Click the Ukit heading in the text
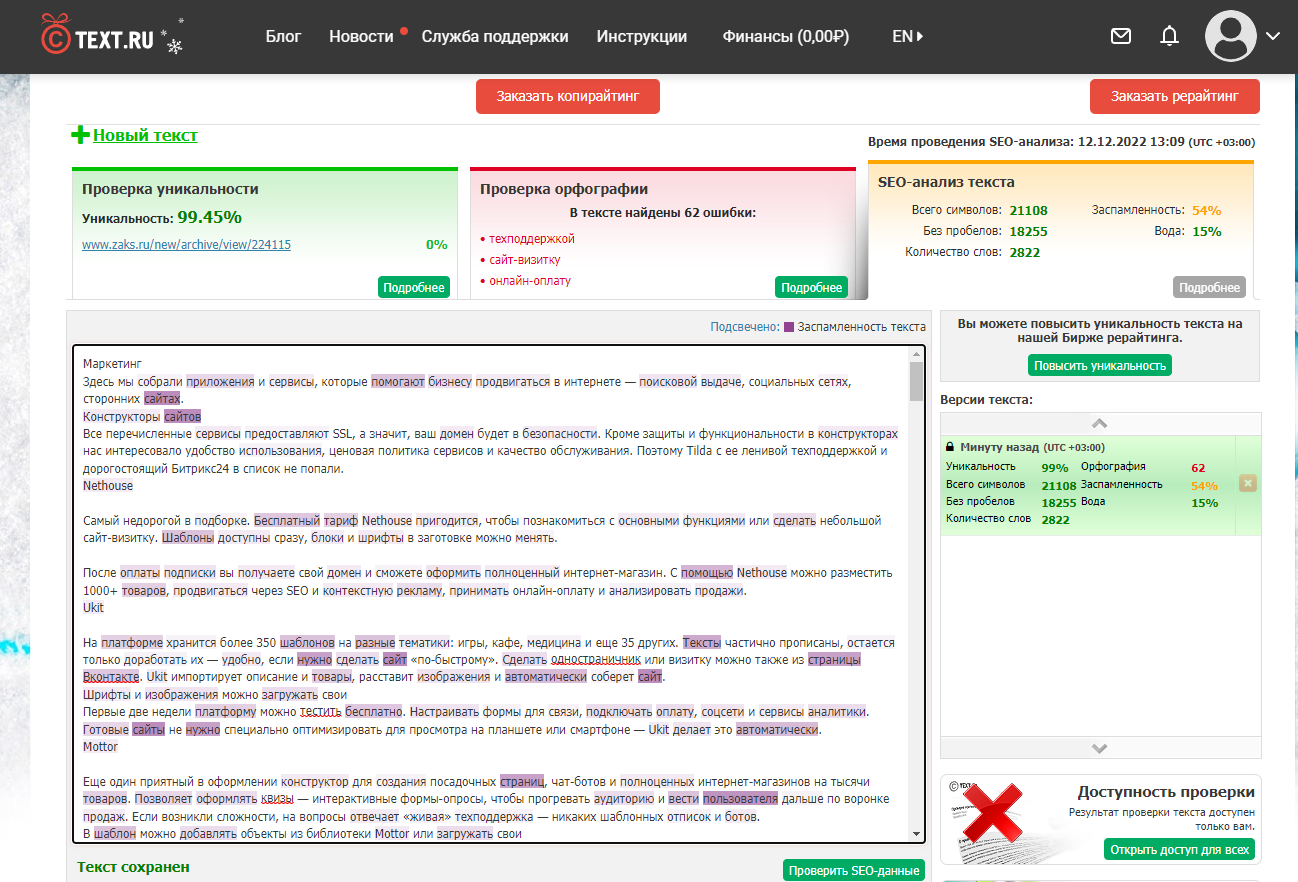Screen dimensions: 1298x882 (93, 608)
